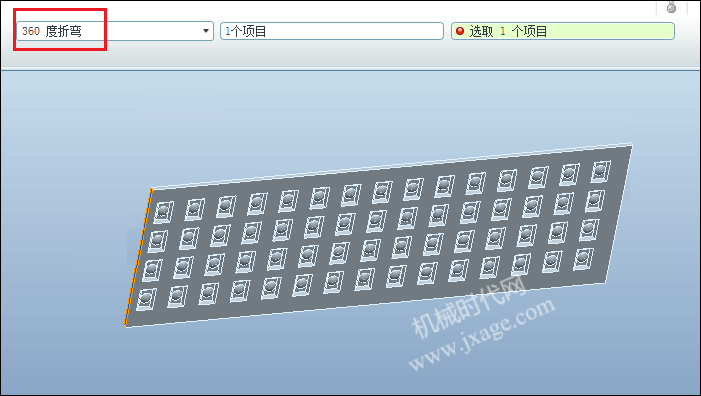Pick the dimple at the plate's upper-left corner
This screenshot has height=396, width=701.
click(163, 211)
